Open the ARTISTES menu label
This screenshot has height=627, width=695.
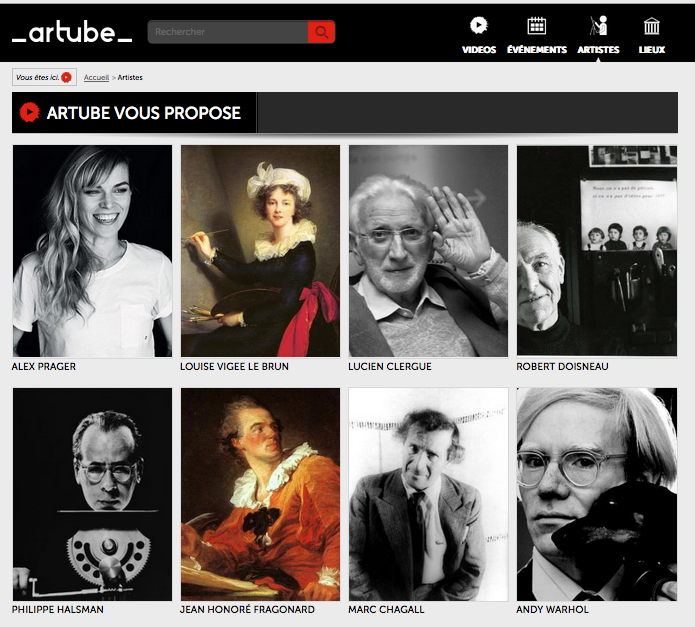pyautogui.click(x=598, y=50)
